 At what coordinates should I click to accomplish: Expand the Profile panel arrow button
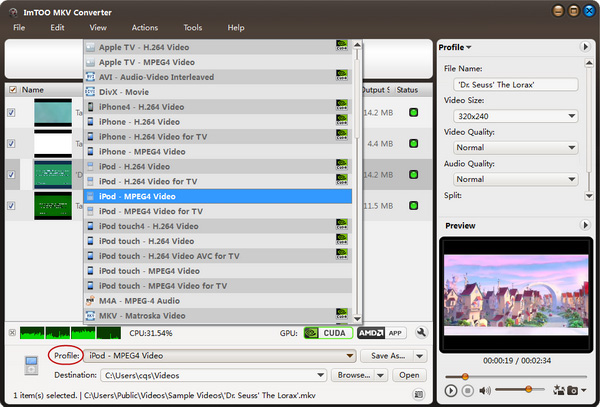pyautogui.click(x=585, y=47)
